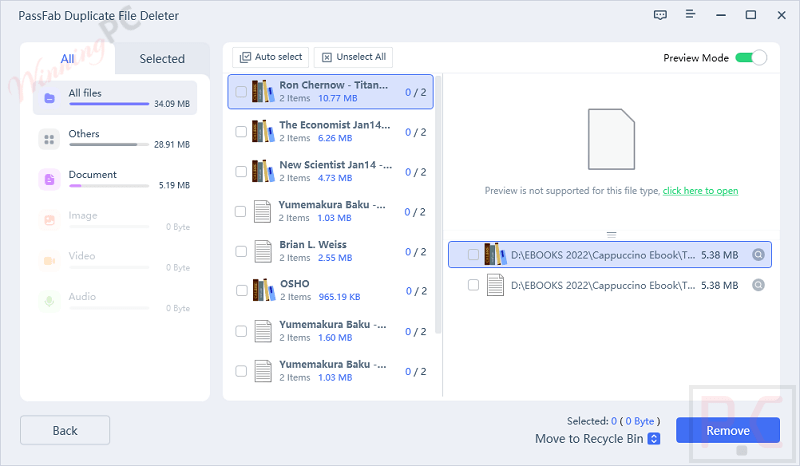
Task: Open the feedback chat icon in title bar
Action: point(660,15)
